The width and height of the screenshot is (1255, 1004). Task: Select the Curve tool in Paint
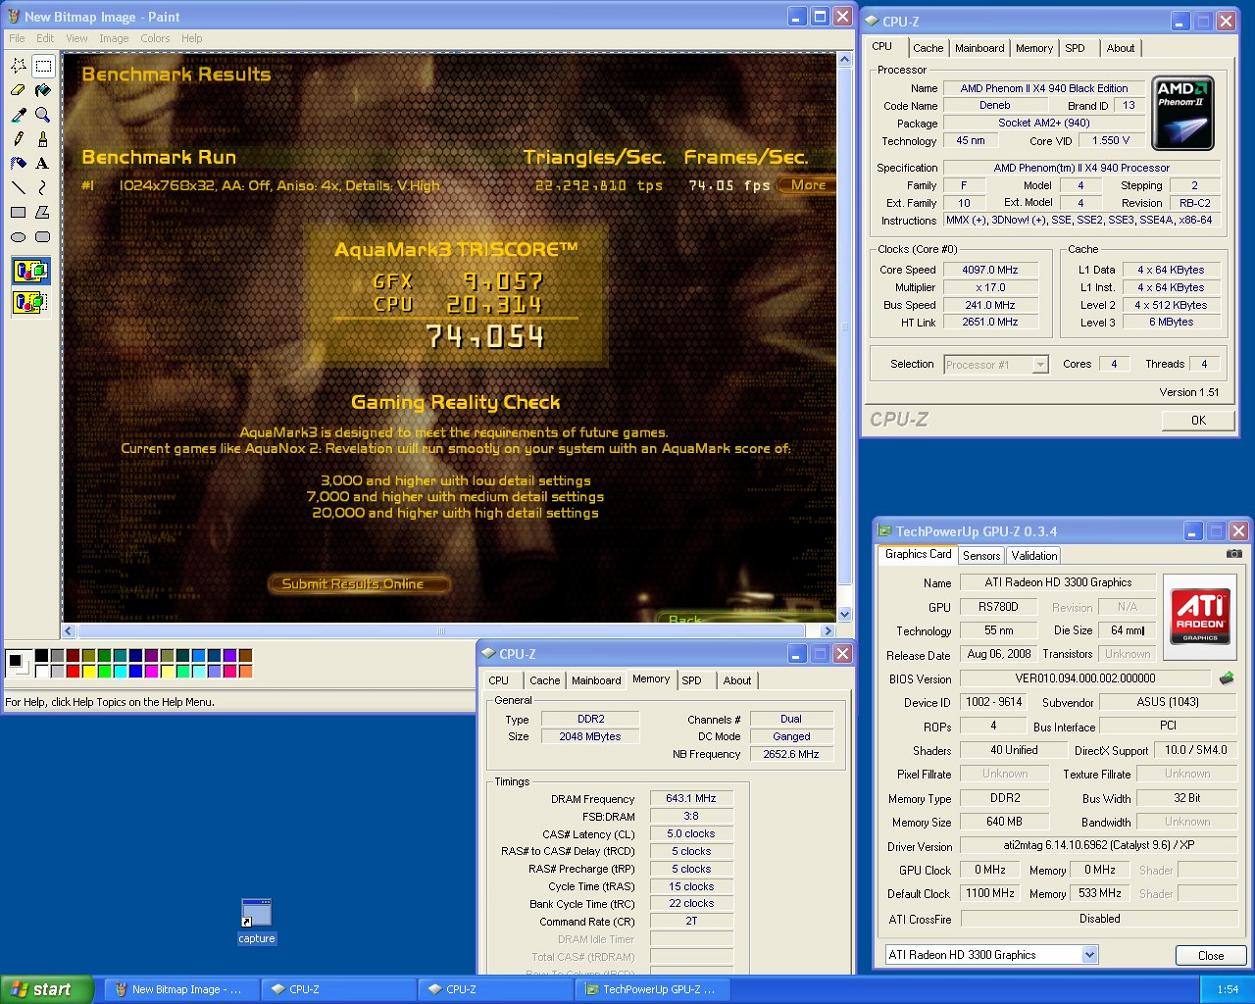[43, 188]
